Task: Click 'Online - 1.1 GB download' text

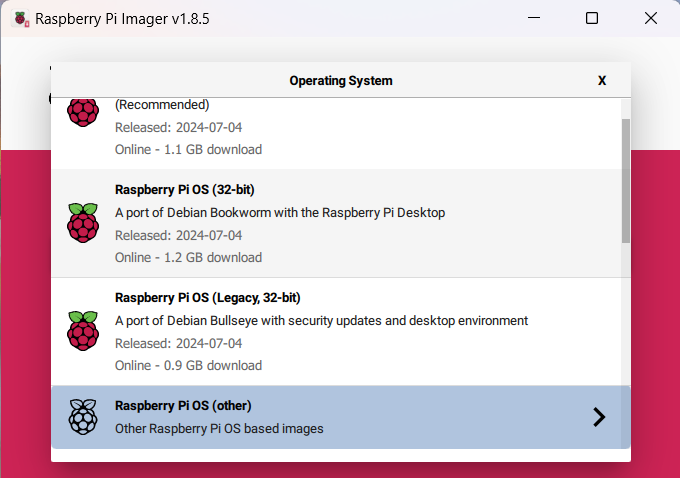Action: (188, 150)
